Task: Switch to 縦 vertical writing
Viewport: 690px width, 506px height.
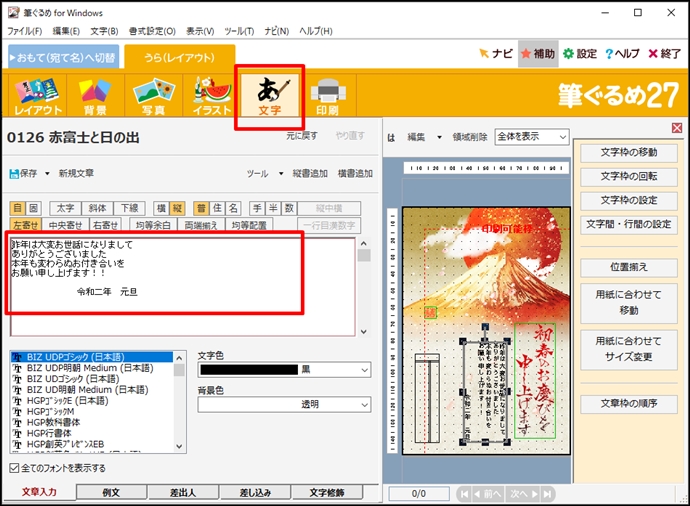Action: pos(177,208)
